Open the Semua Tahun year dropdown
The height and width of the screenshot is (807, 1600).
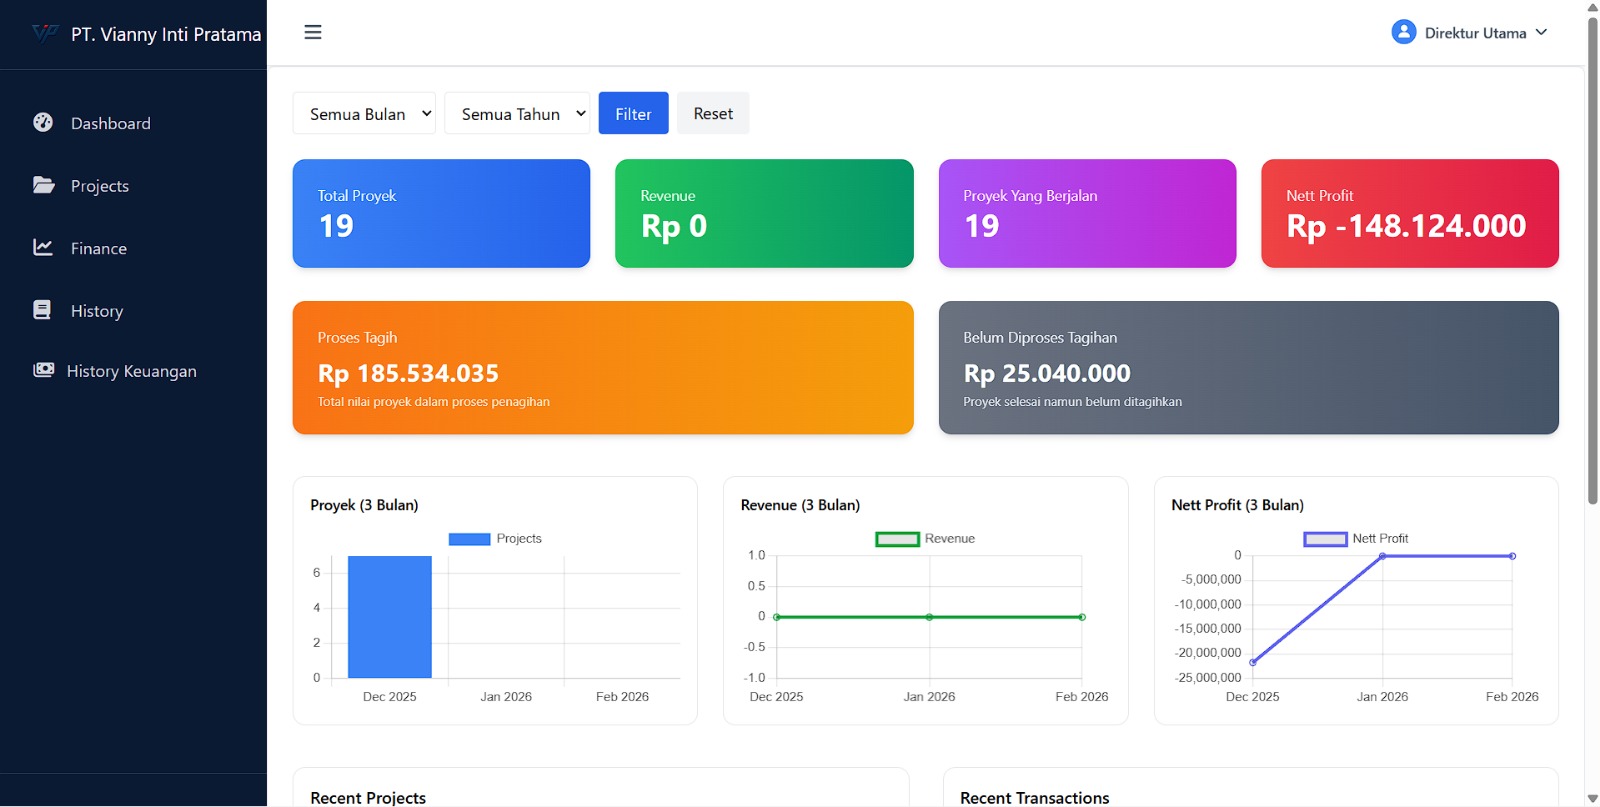tap(516, 114)
